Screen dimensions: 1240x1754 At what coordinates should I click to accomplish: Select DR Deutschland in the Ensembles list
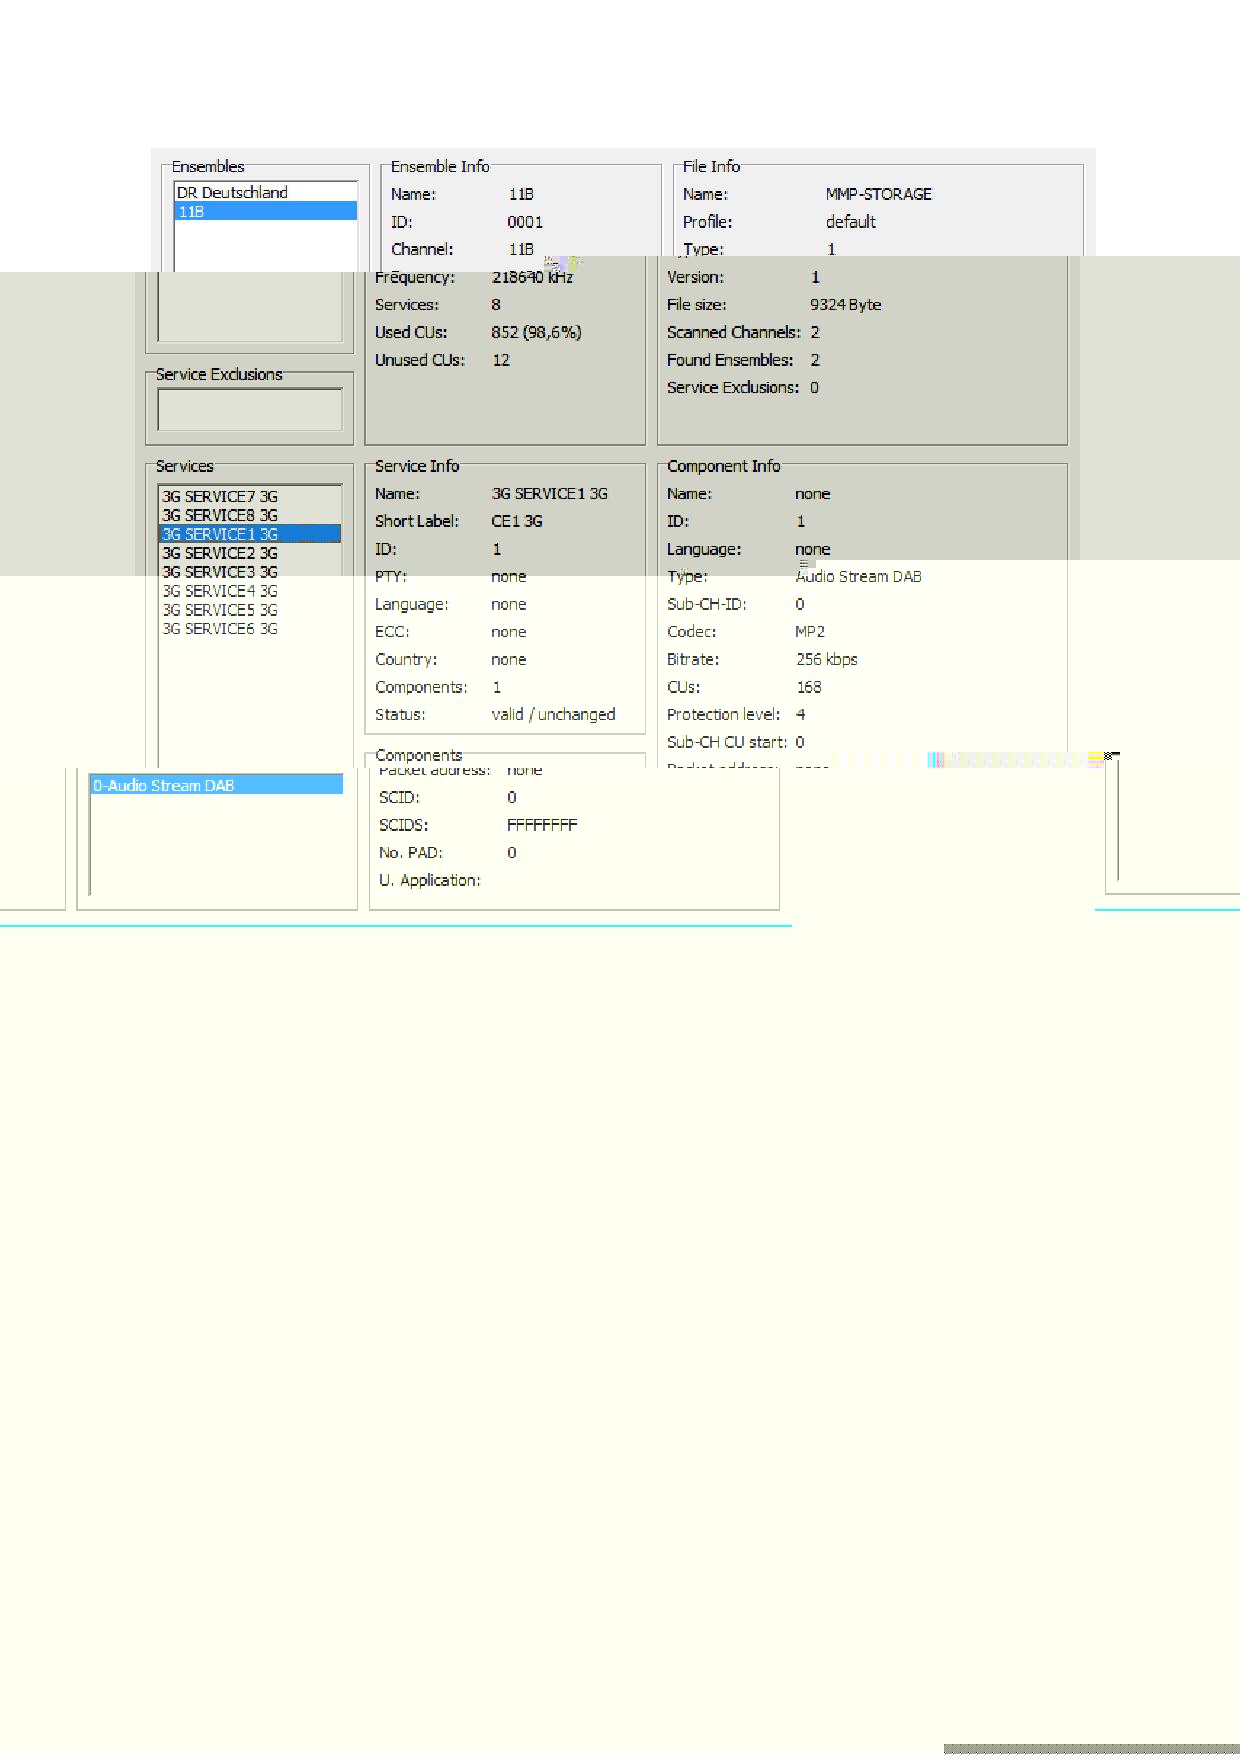pos(232,192)
